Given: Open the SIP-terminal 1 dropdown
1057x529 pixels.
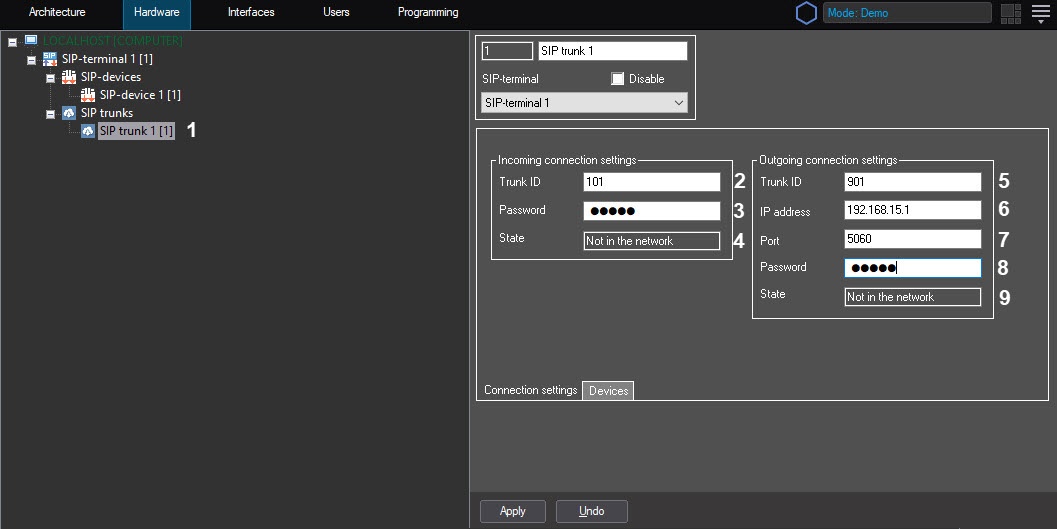Looking at the screenshot, I should [583, 103].
